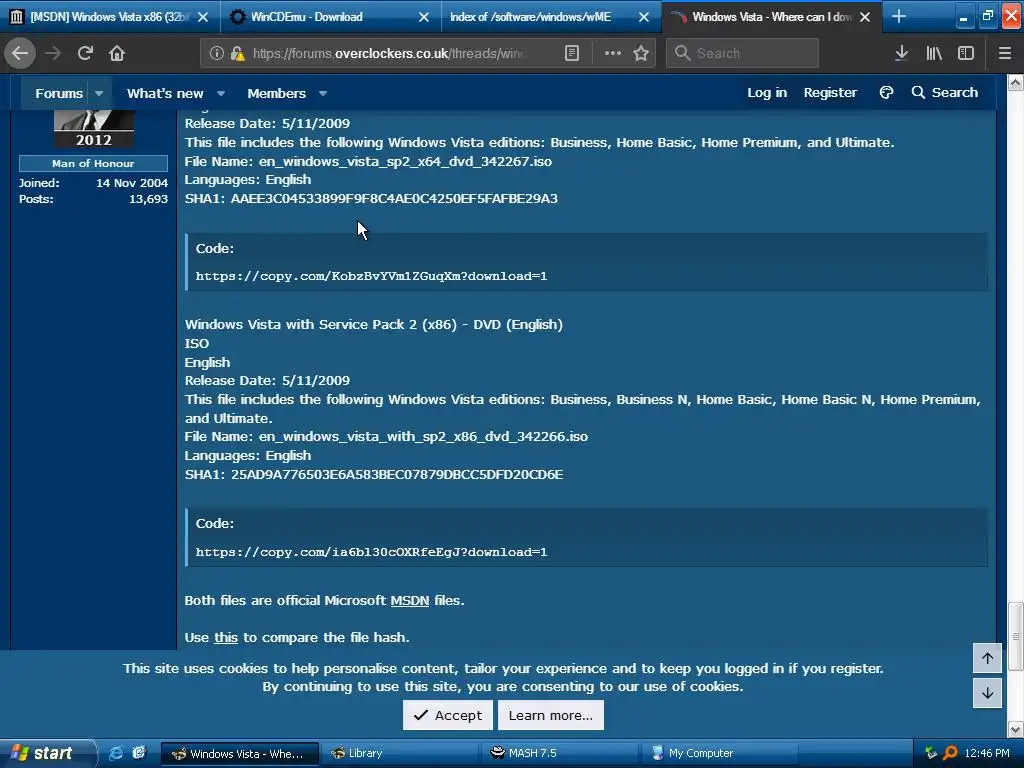Image resolution: width=1024 pixels, height=768 pixels.
Task: Click the poster's 2012 avatar thumbnail
Action: point(93,129)
